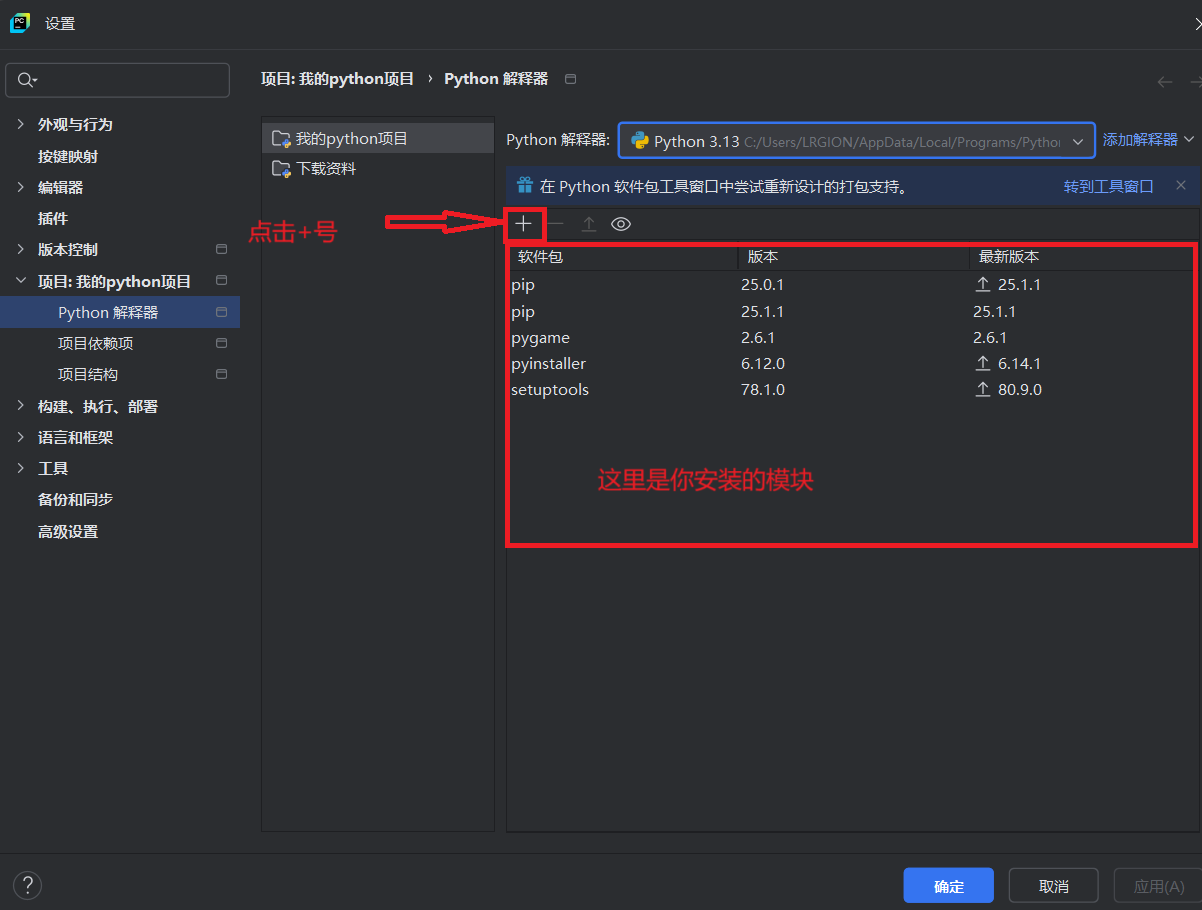Click the 确定 button

click(x=948, y=886)
